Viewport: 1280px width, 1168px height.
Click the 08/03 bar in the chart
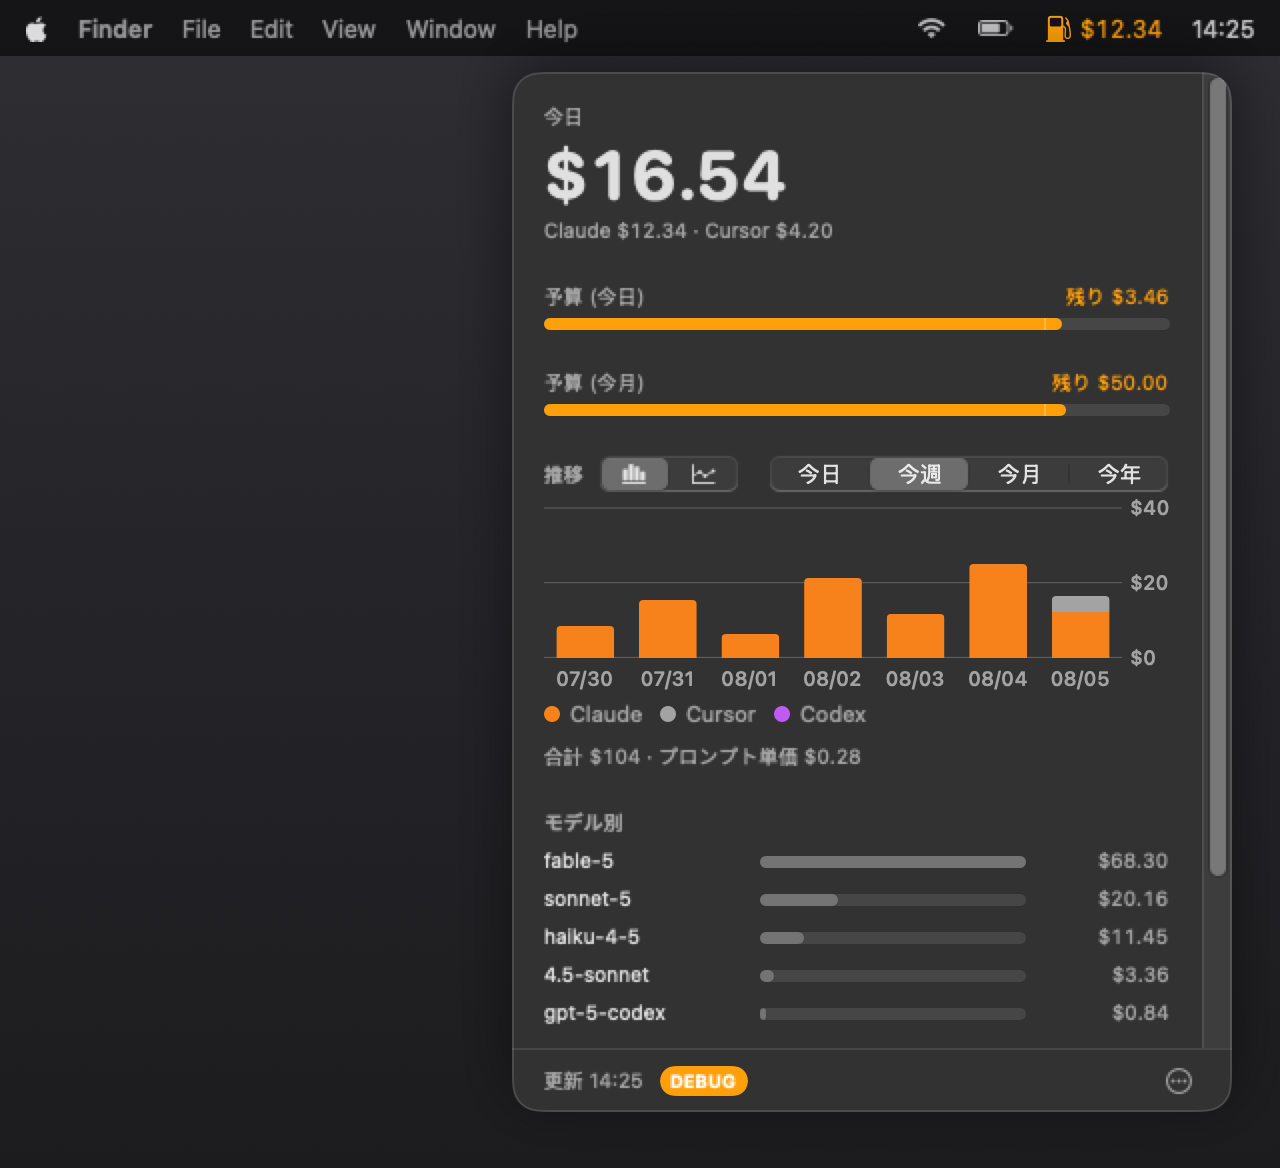click(x=915, y=636)
